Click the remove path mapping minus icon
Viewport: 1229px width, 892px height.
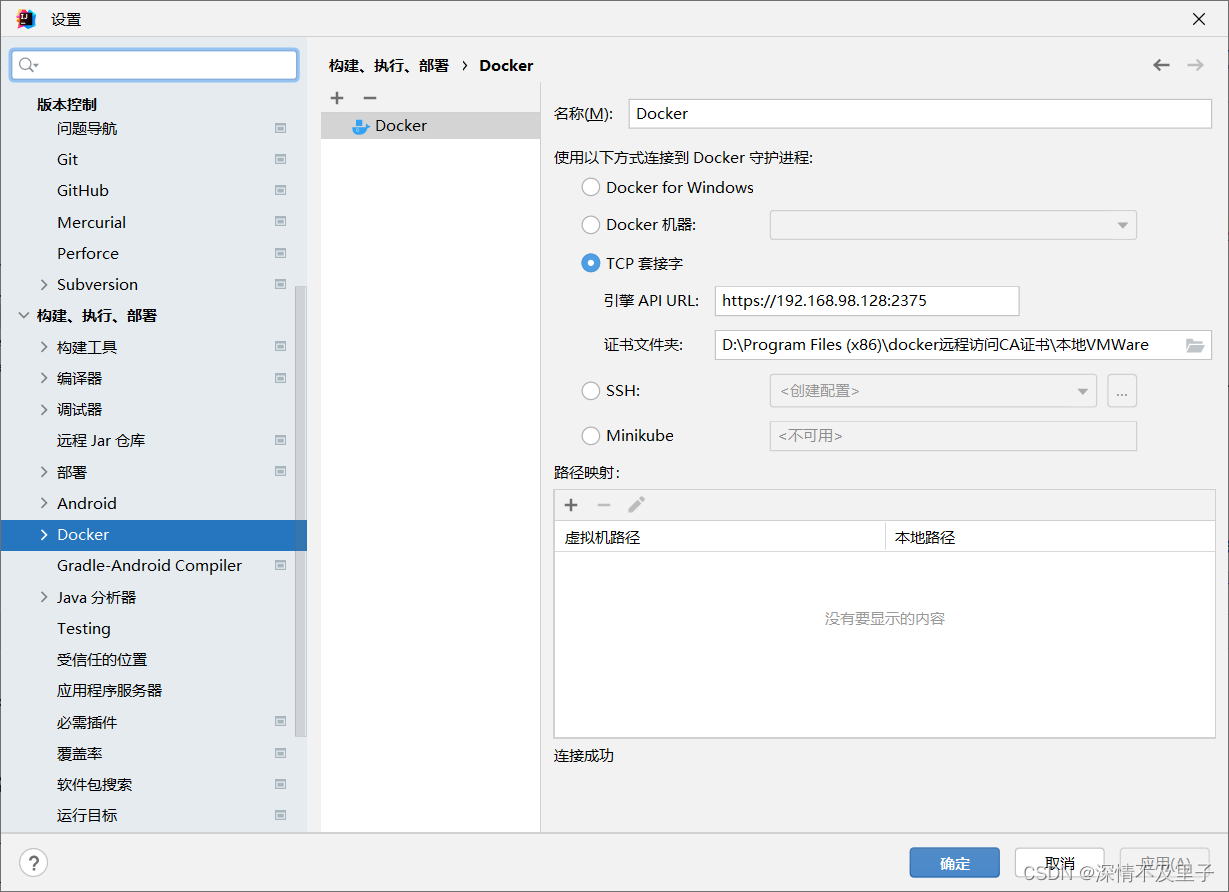point(604,505)
